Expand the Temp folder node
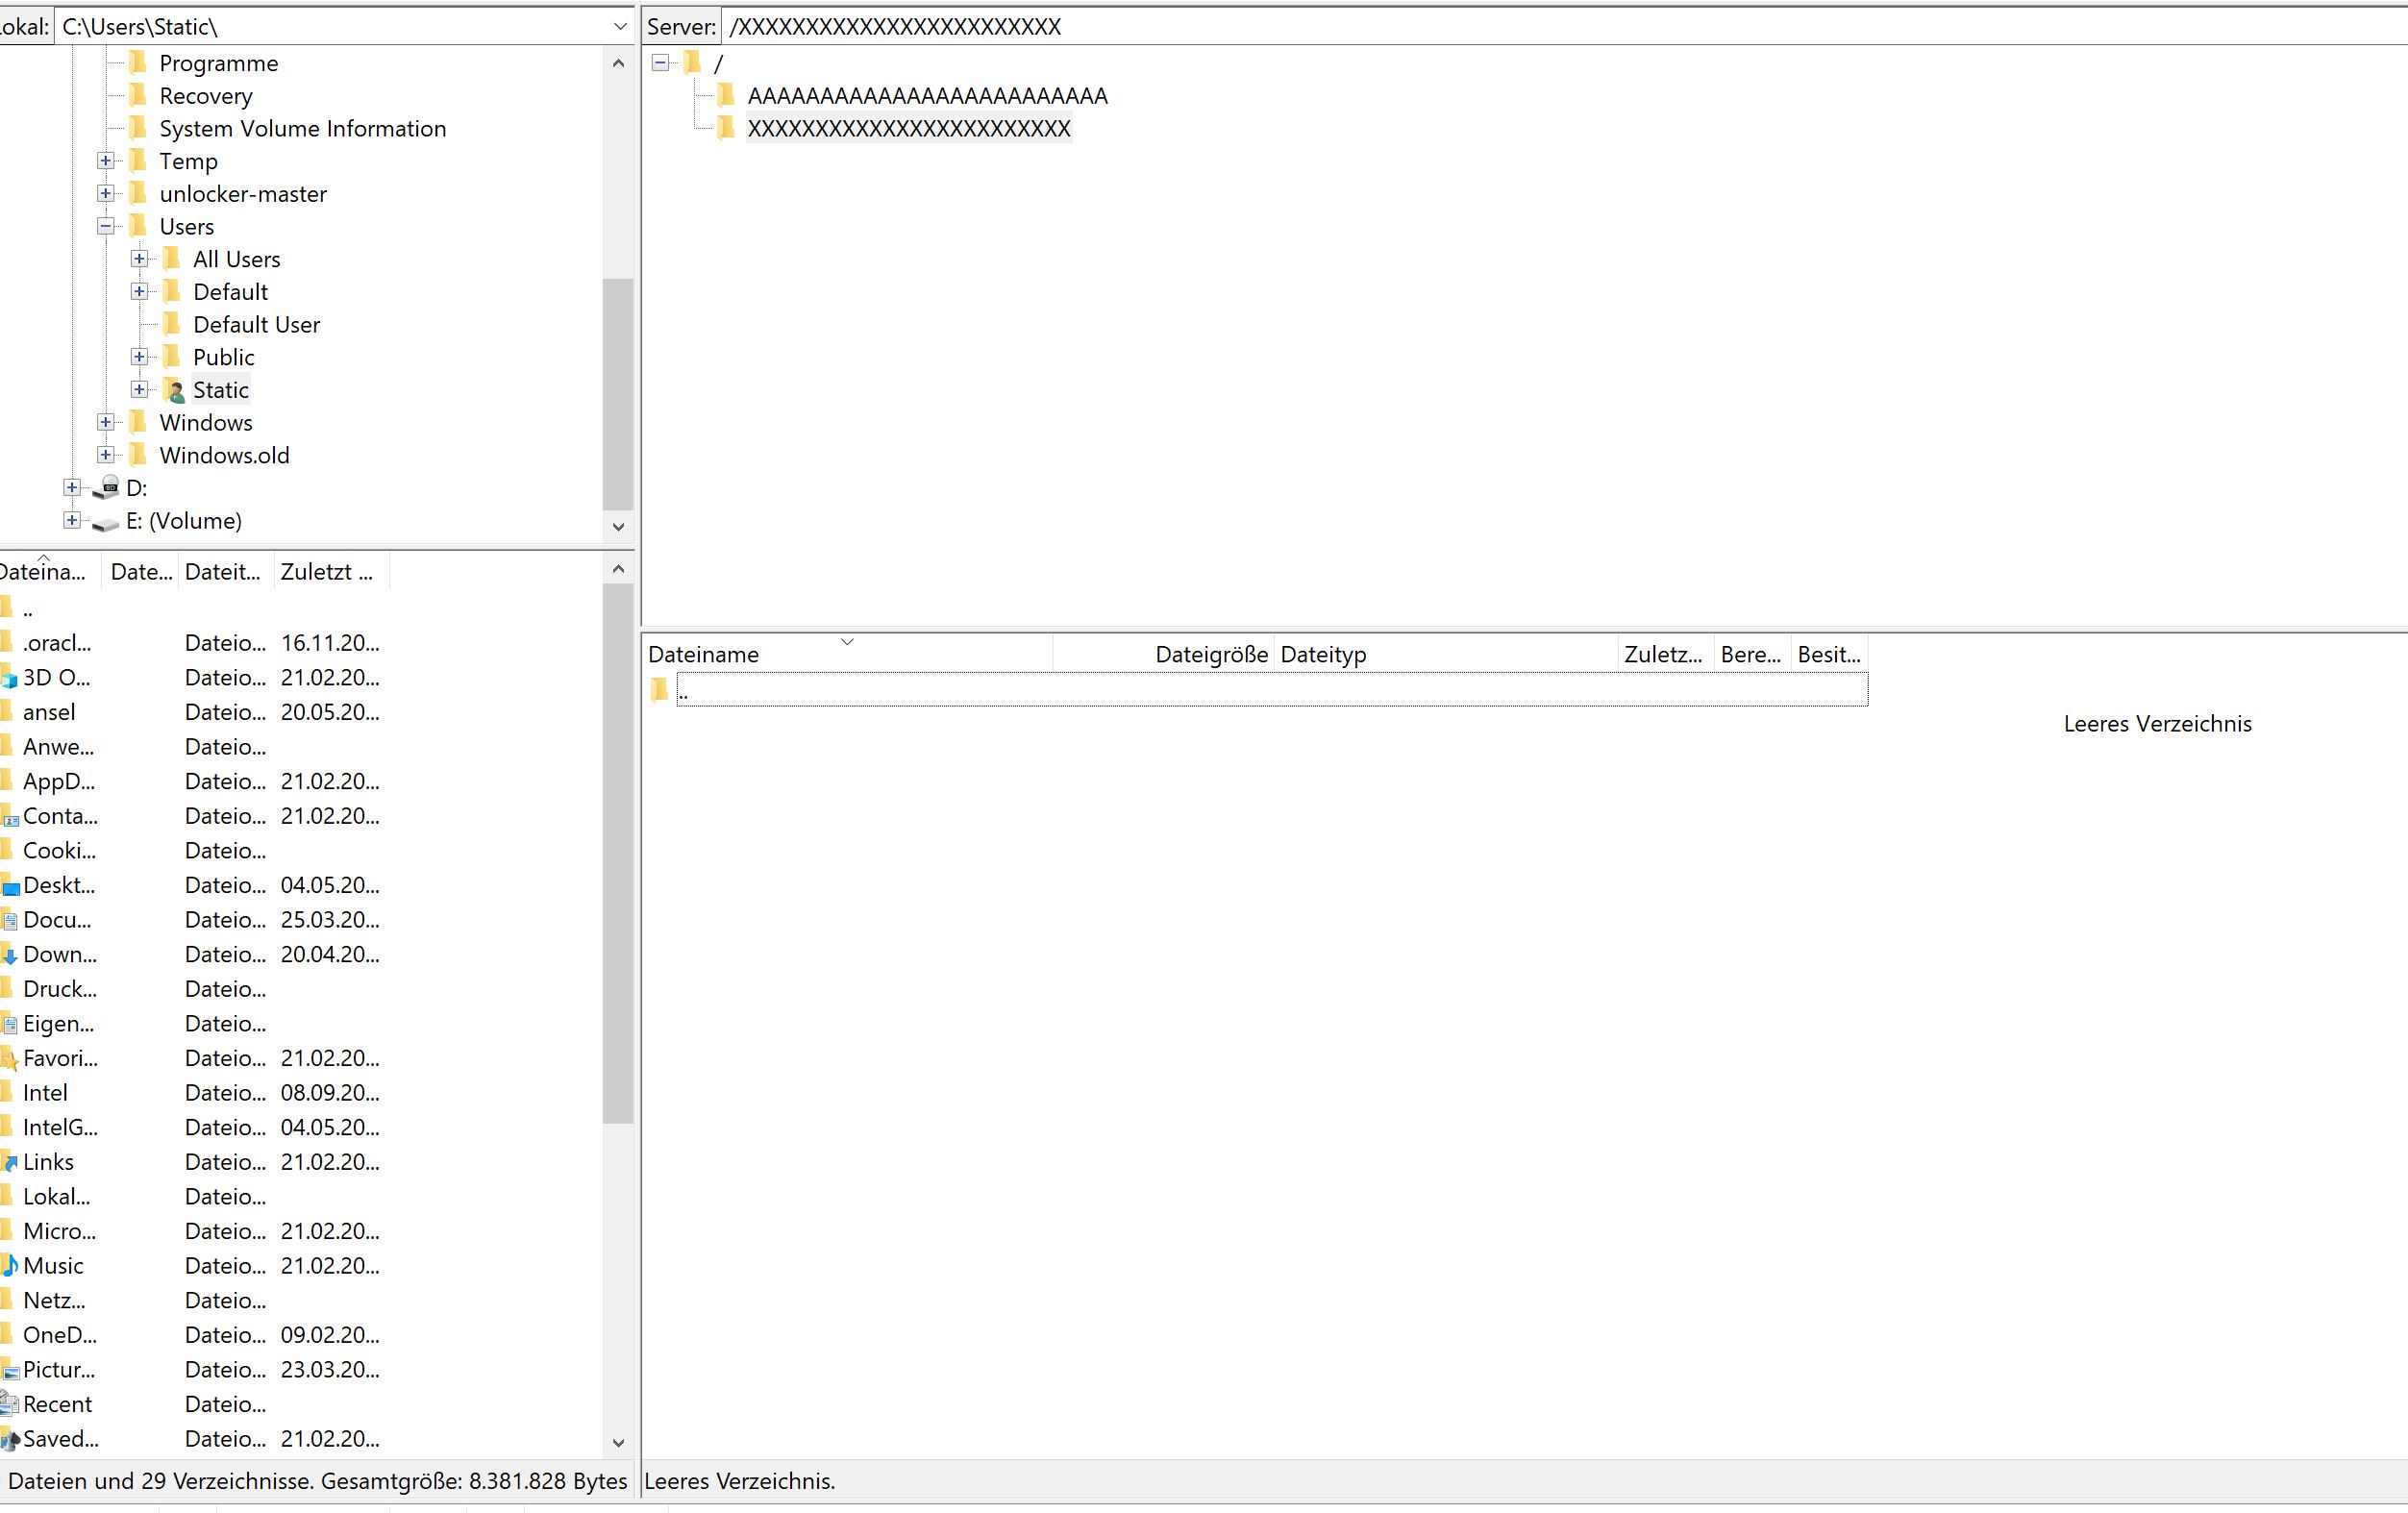The image size is (2408, 1513). (106, 161)
